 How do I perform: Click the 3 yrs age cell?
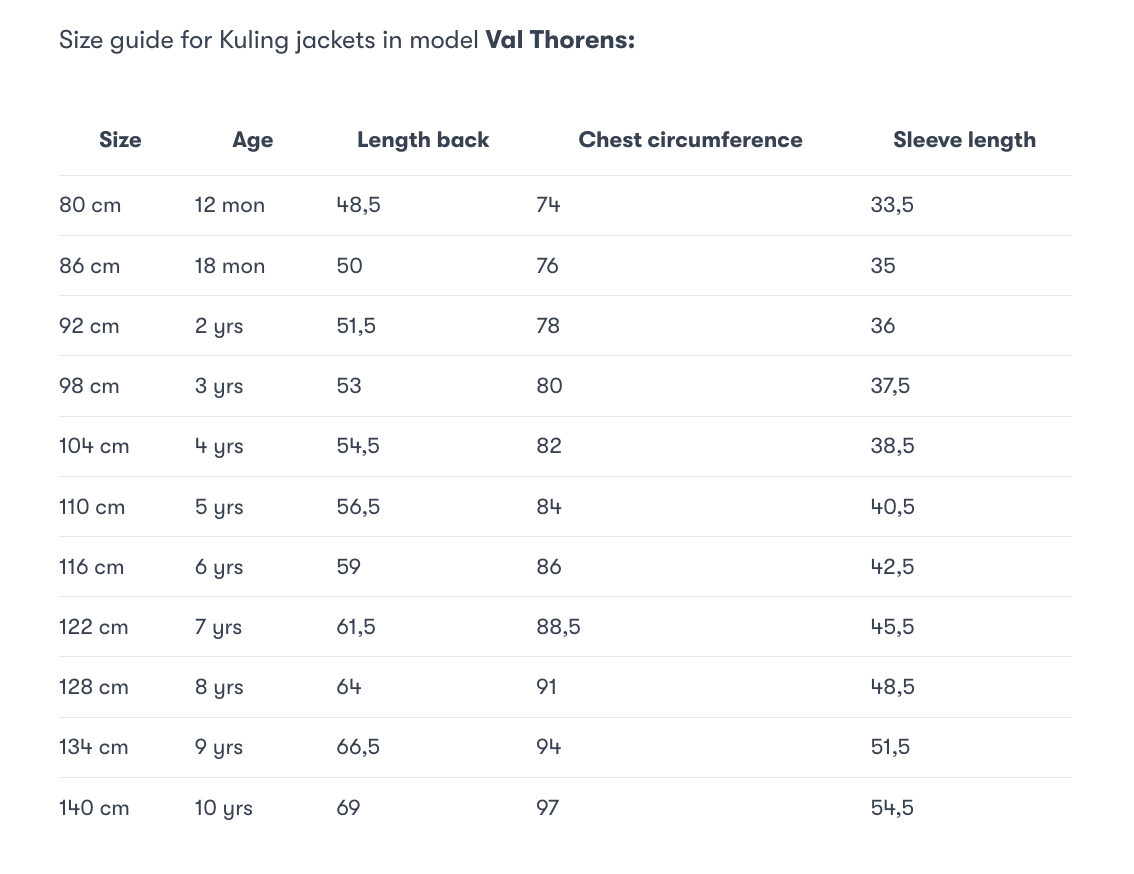tap(218, 386)
